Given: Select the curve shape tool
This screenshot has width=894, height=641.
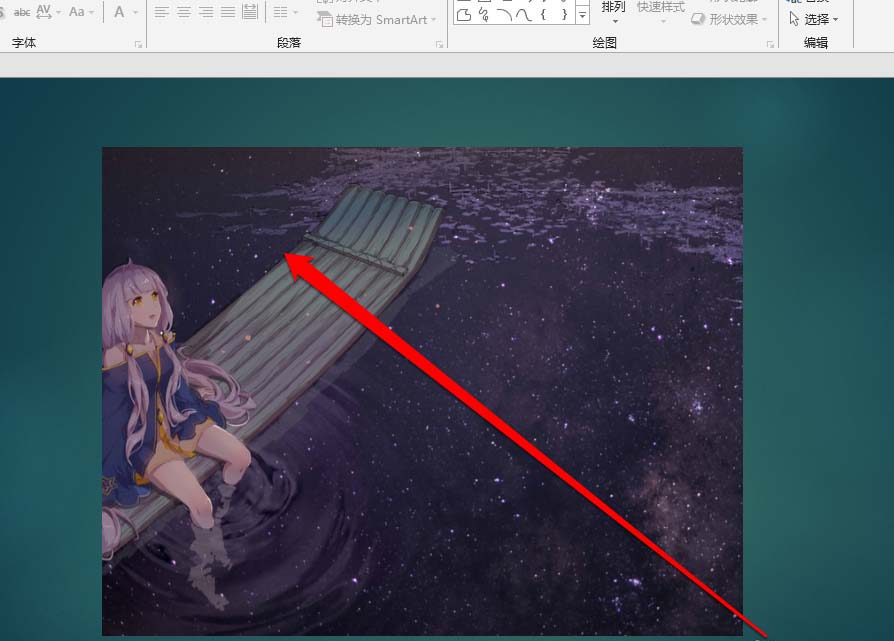Looking at the screenshot, I should click(523, 15).
